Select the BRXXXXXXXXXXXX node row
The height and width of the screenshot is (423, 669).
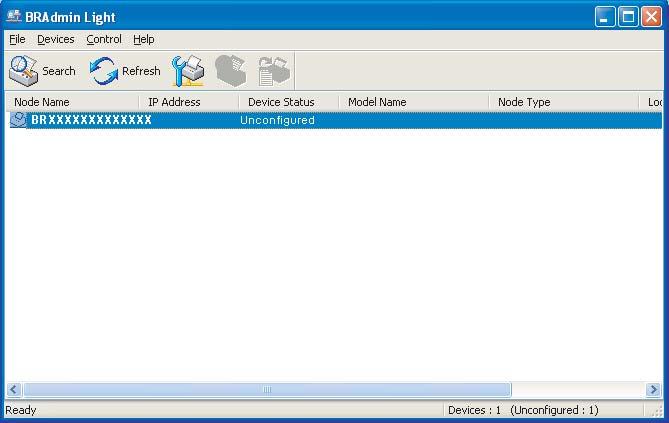(335, 120)
